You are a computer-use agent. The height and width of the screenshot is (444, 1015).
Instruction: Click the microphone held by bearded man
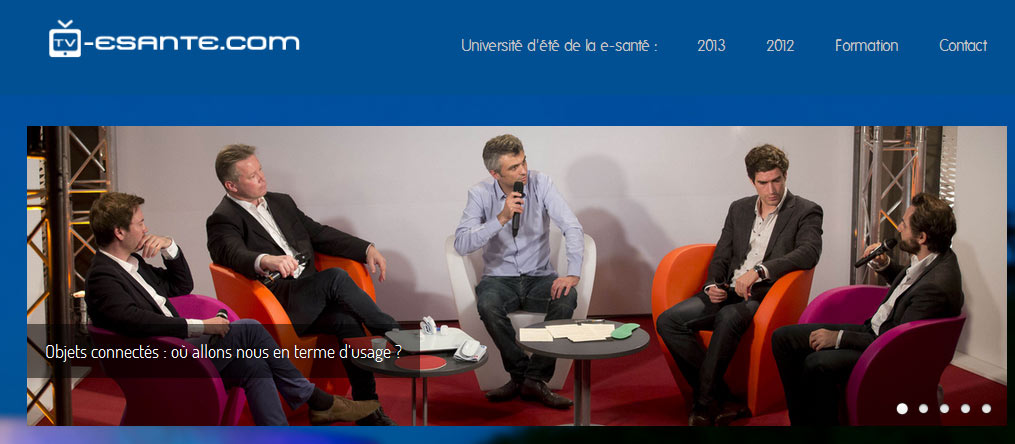875,253
